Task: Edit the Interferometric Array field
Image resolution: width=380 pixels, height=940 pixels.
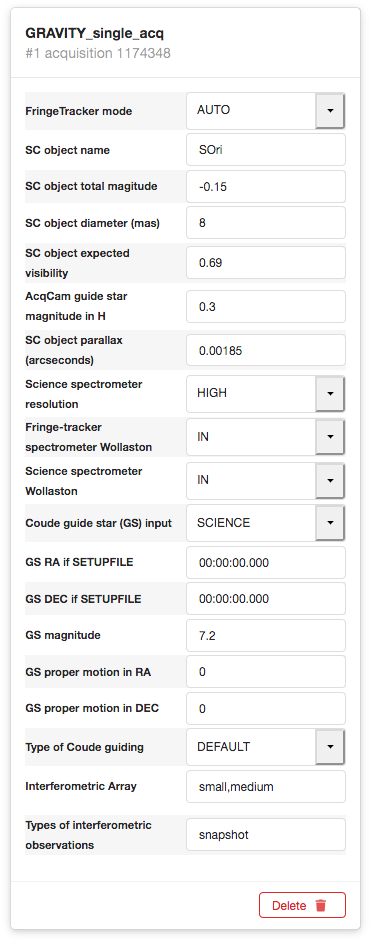Action: point(266,787)
